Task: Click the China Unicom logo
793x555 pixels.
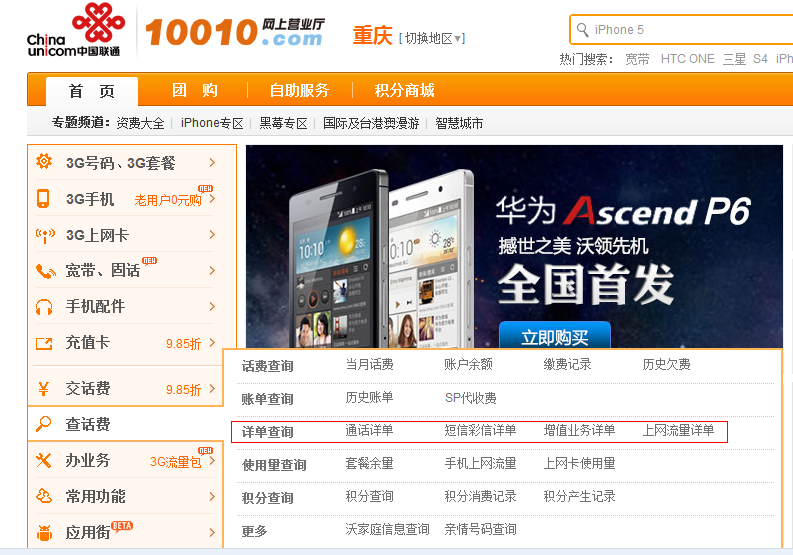Action: point(73,30)
